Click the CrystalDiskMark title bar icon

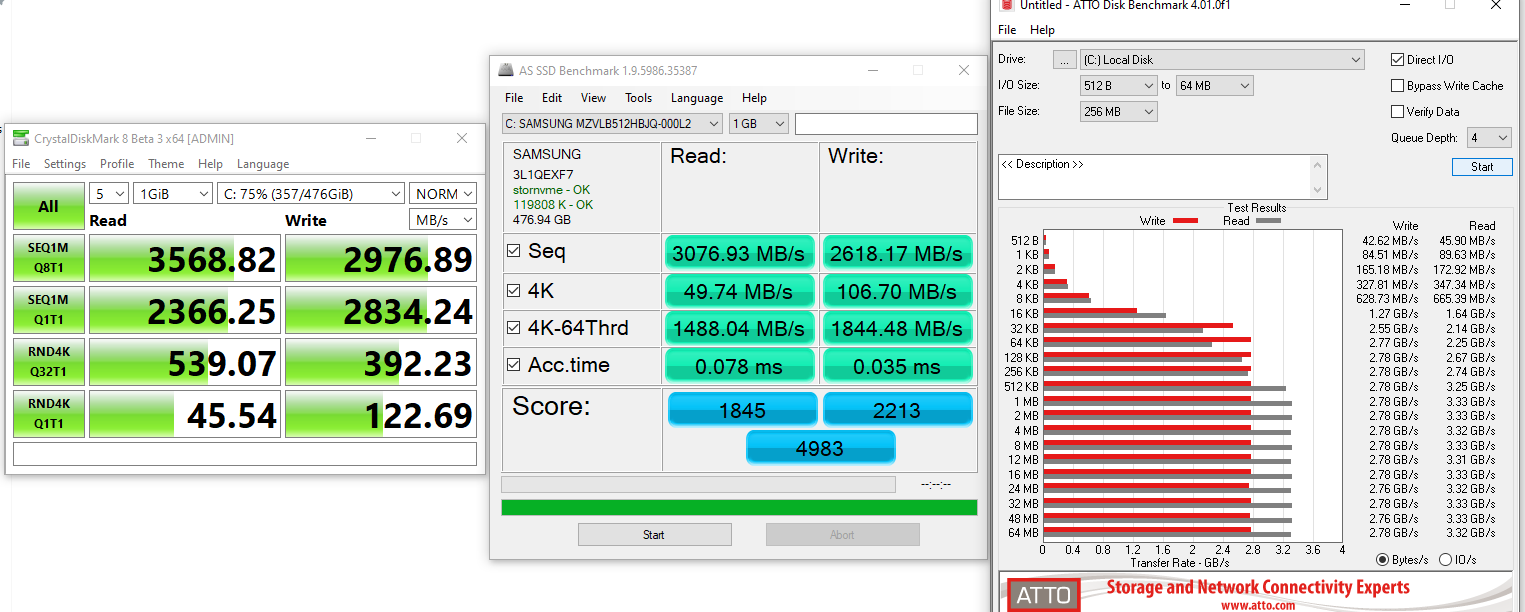tap(20, 138)
